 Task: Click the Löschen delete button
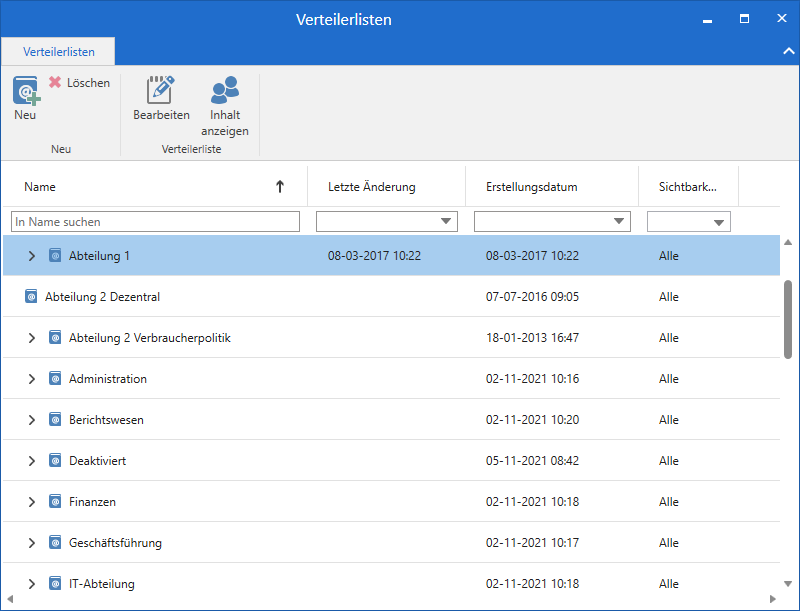(80, 83)
